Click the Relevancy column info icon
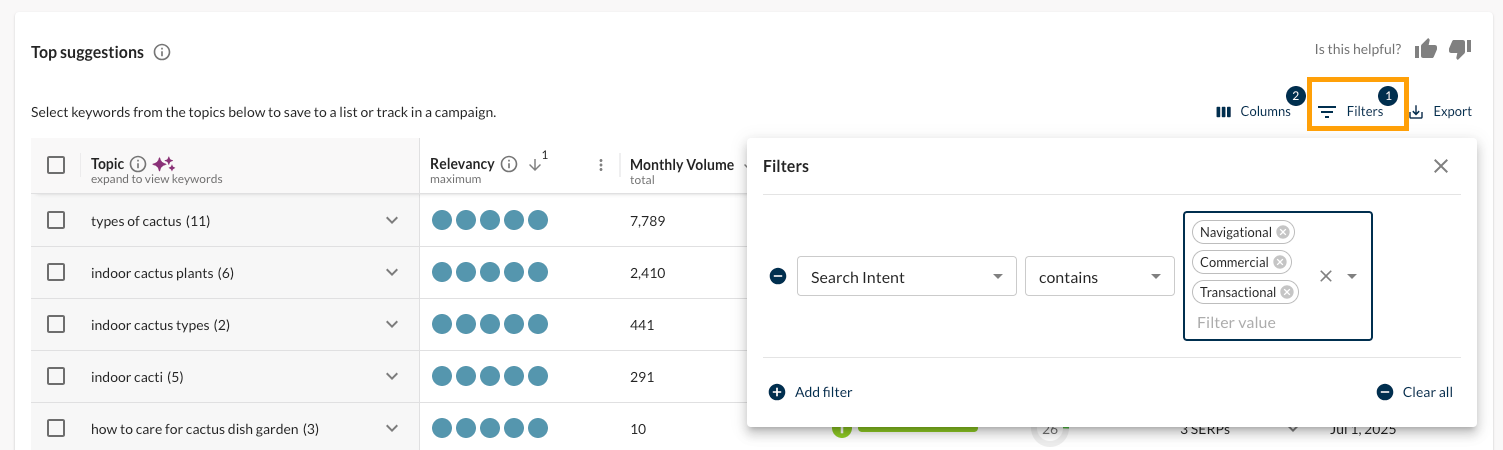 tap(509, 164)
